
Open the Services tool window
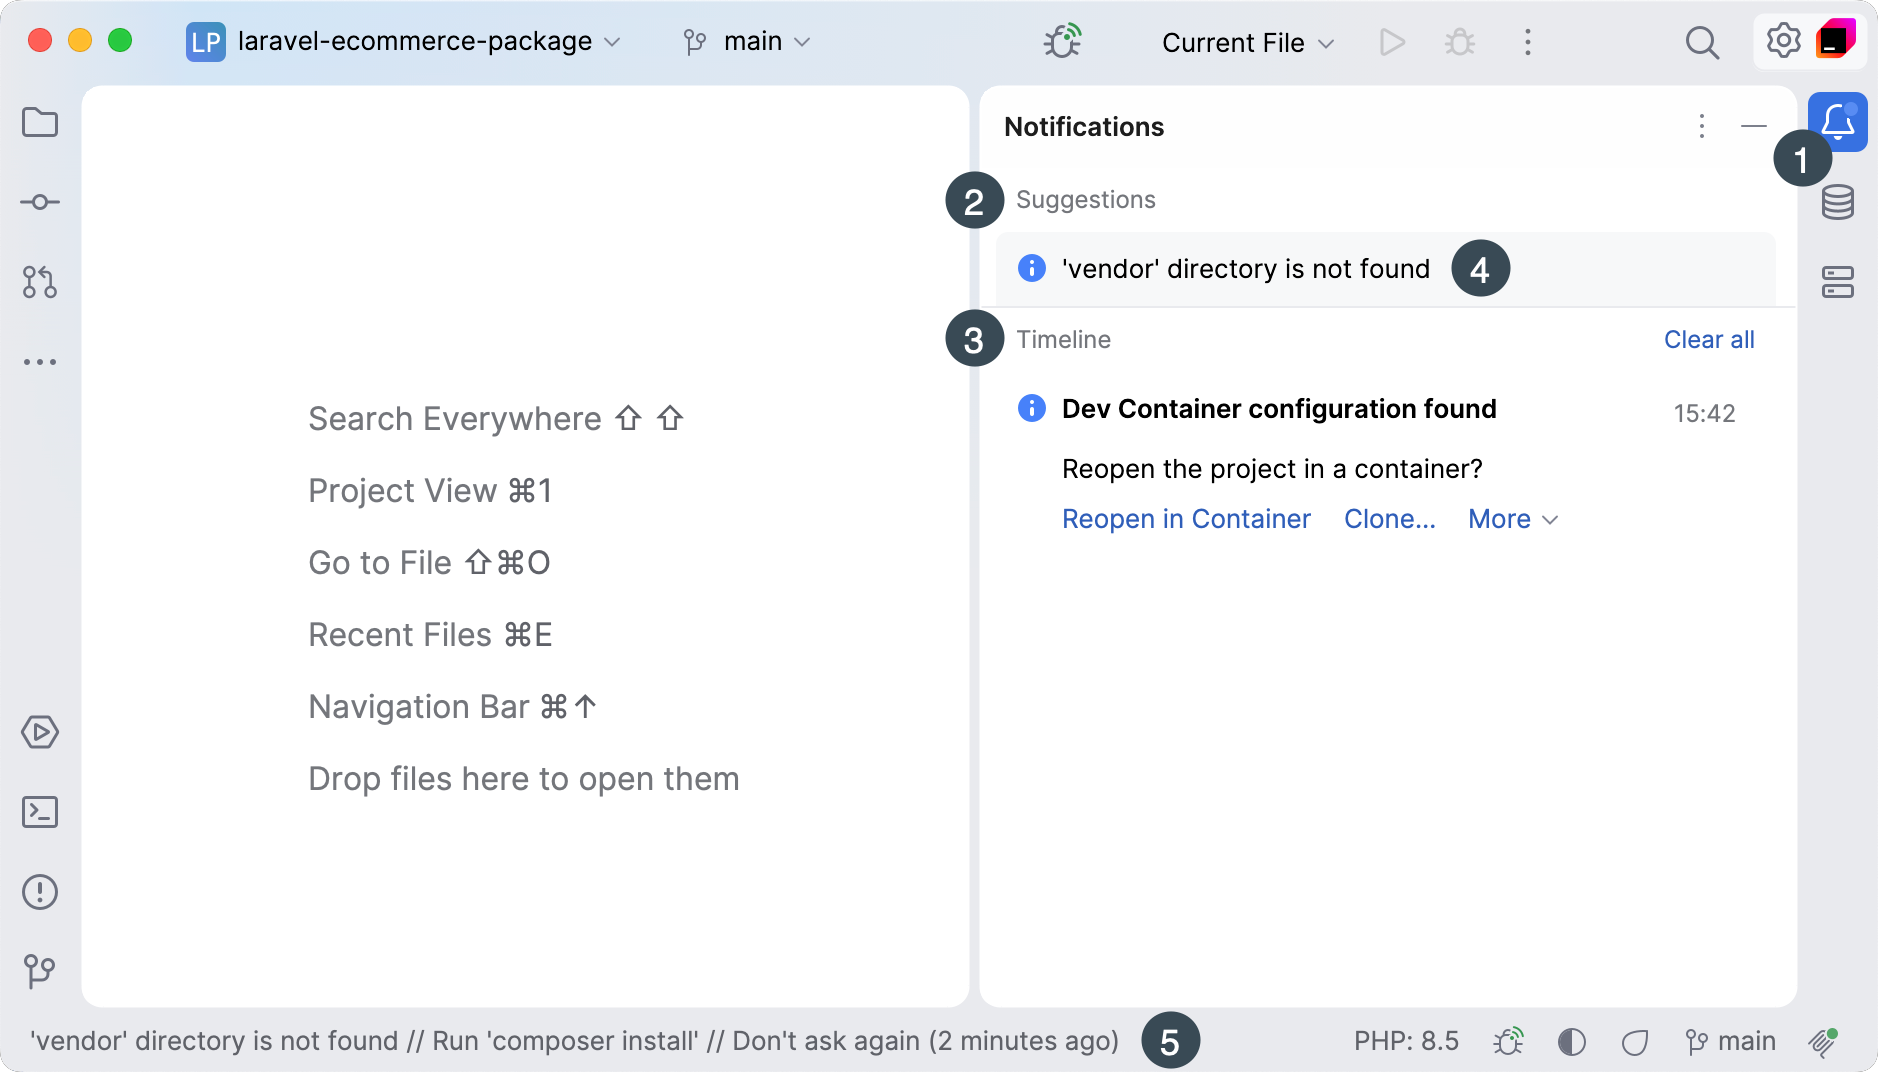pyautogui.click(x=40, y=732)
